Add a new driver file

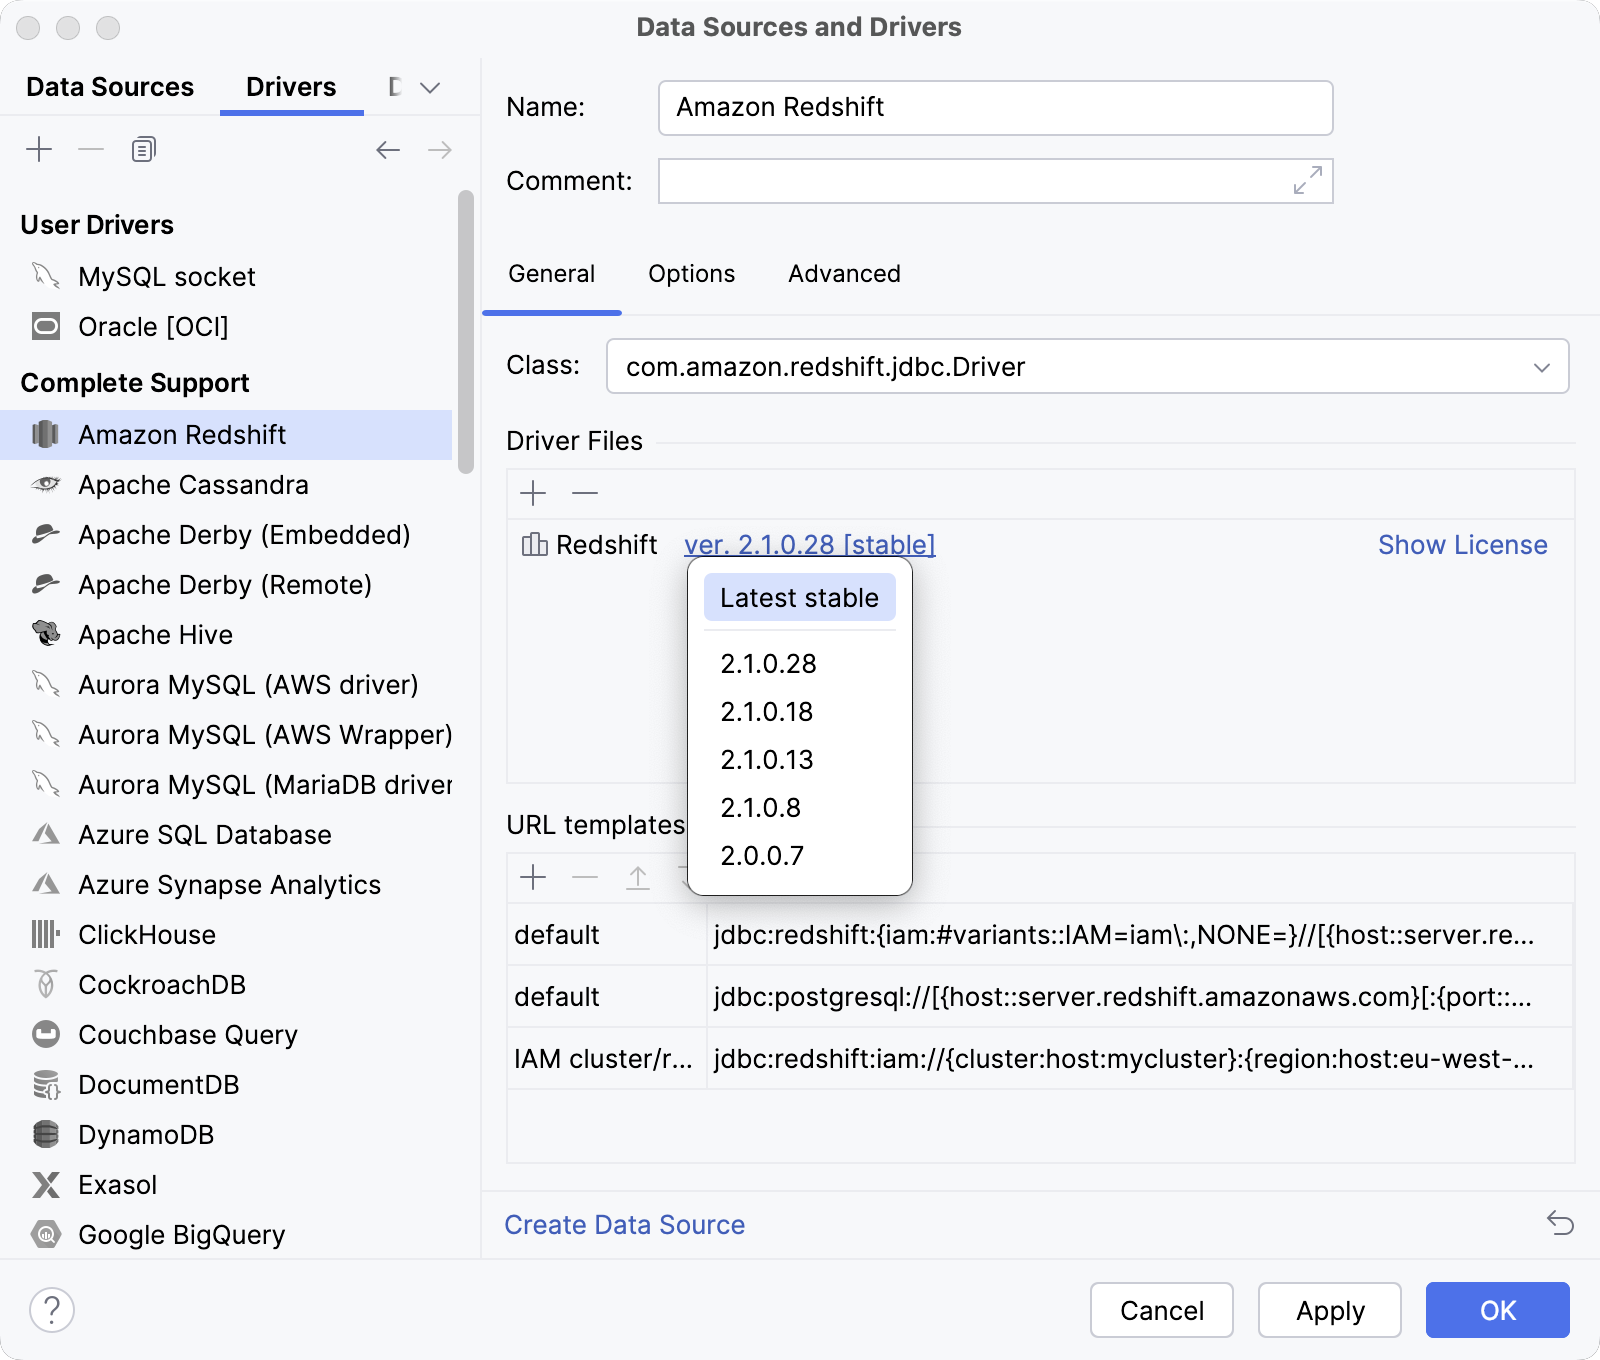[534, 493]
